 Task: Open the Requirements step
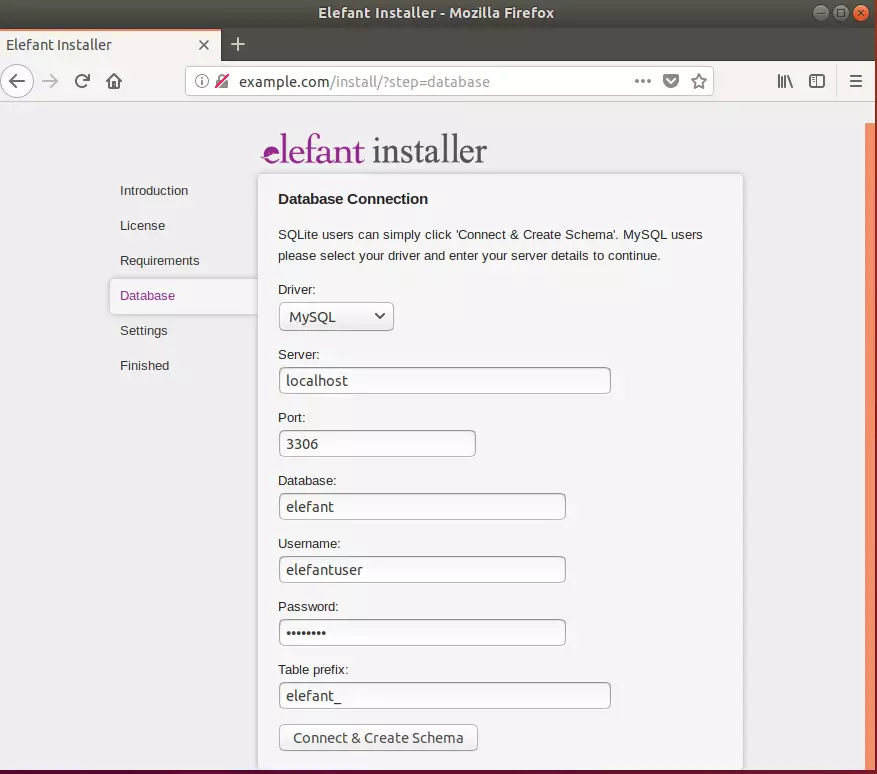pos(159,261)
